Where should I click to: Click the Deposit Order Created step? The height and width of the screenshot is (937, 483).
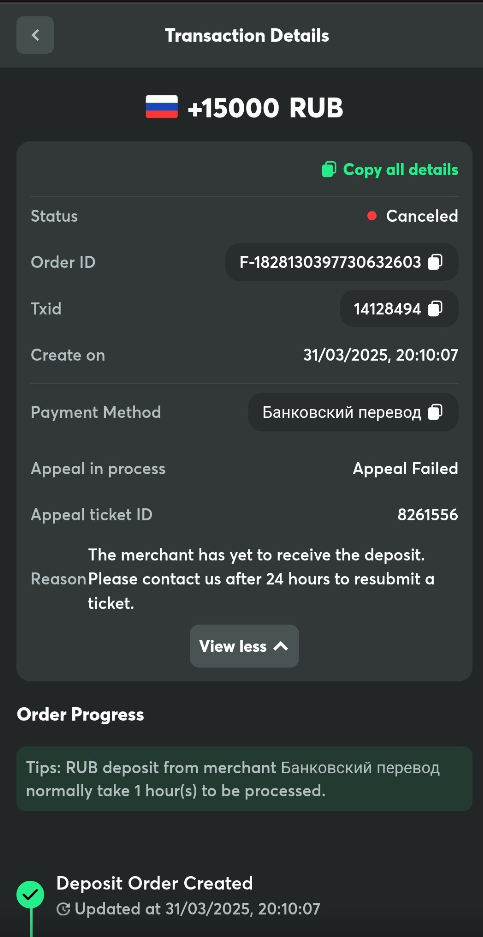[154, 883]
